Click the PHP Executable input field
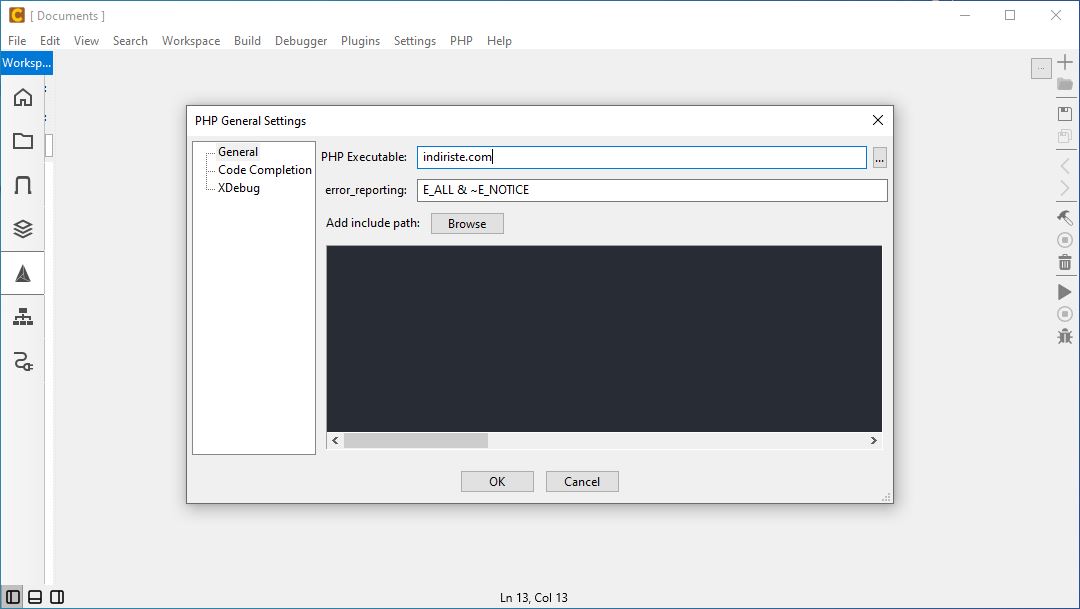The height and width of the screenshot is (609, 1080). [x=641, y=157]
